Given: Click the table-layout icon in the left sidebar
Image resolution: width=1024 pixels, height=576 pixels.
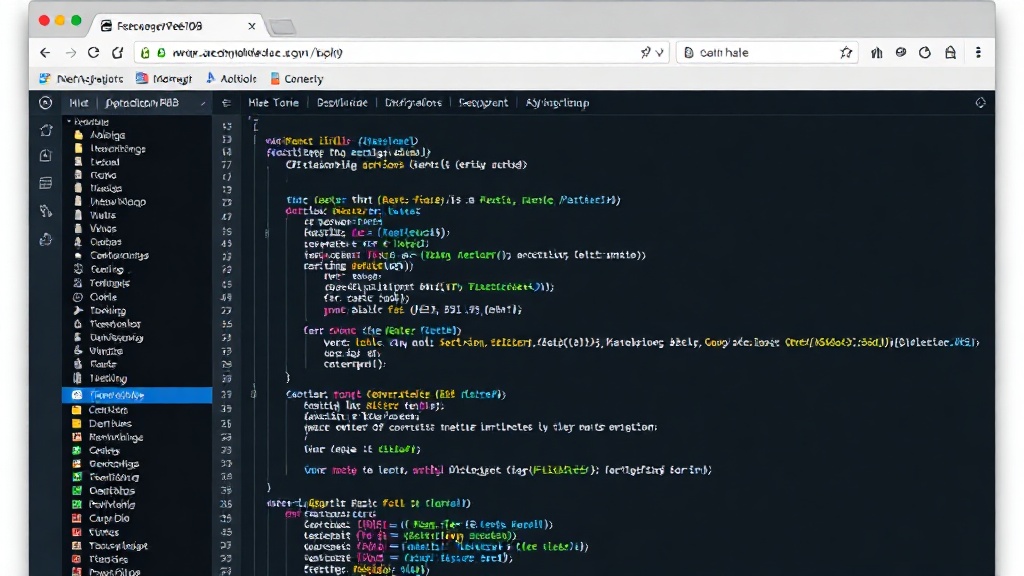Looking at the screenshot, I should 46,184.
